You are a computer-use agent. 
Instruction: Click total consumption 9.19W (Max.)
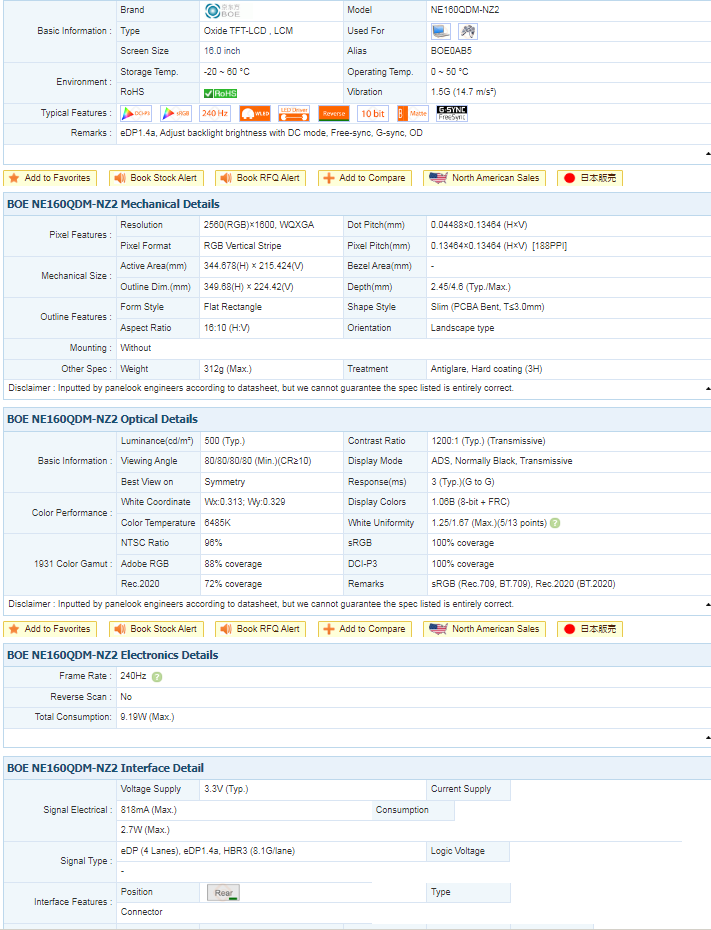[x=147, y=716]
